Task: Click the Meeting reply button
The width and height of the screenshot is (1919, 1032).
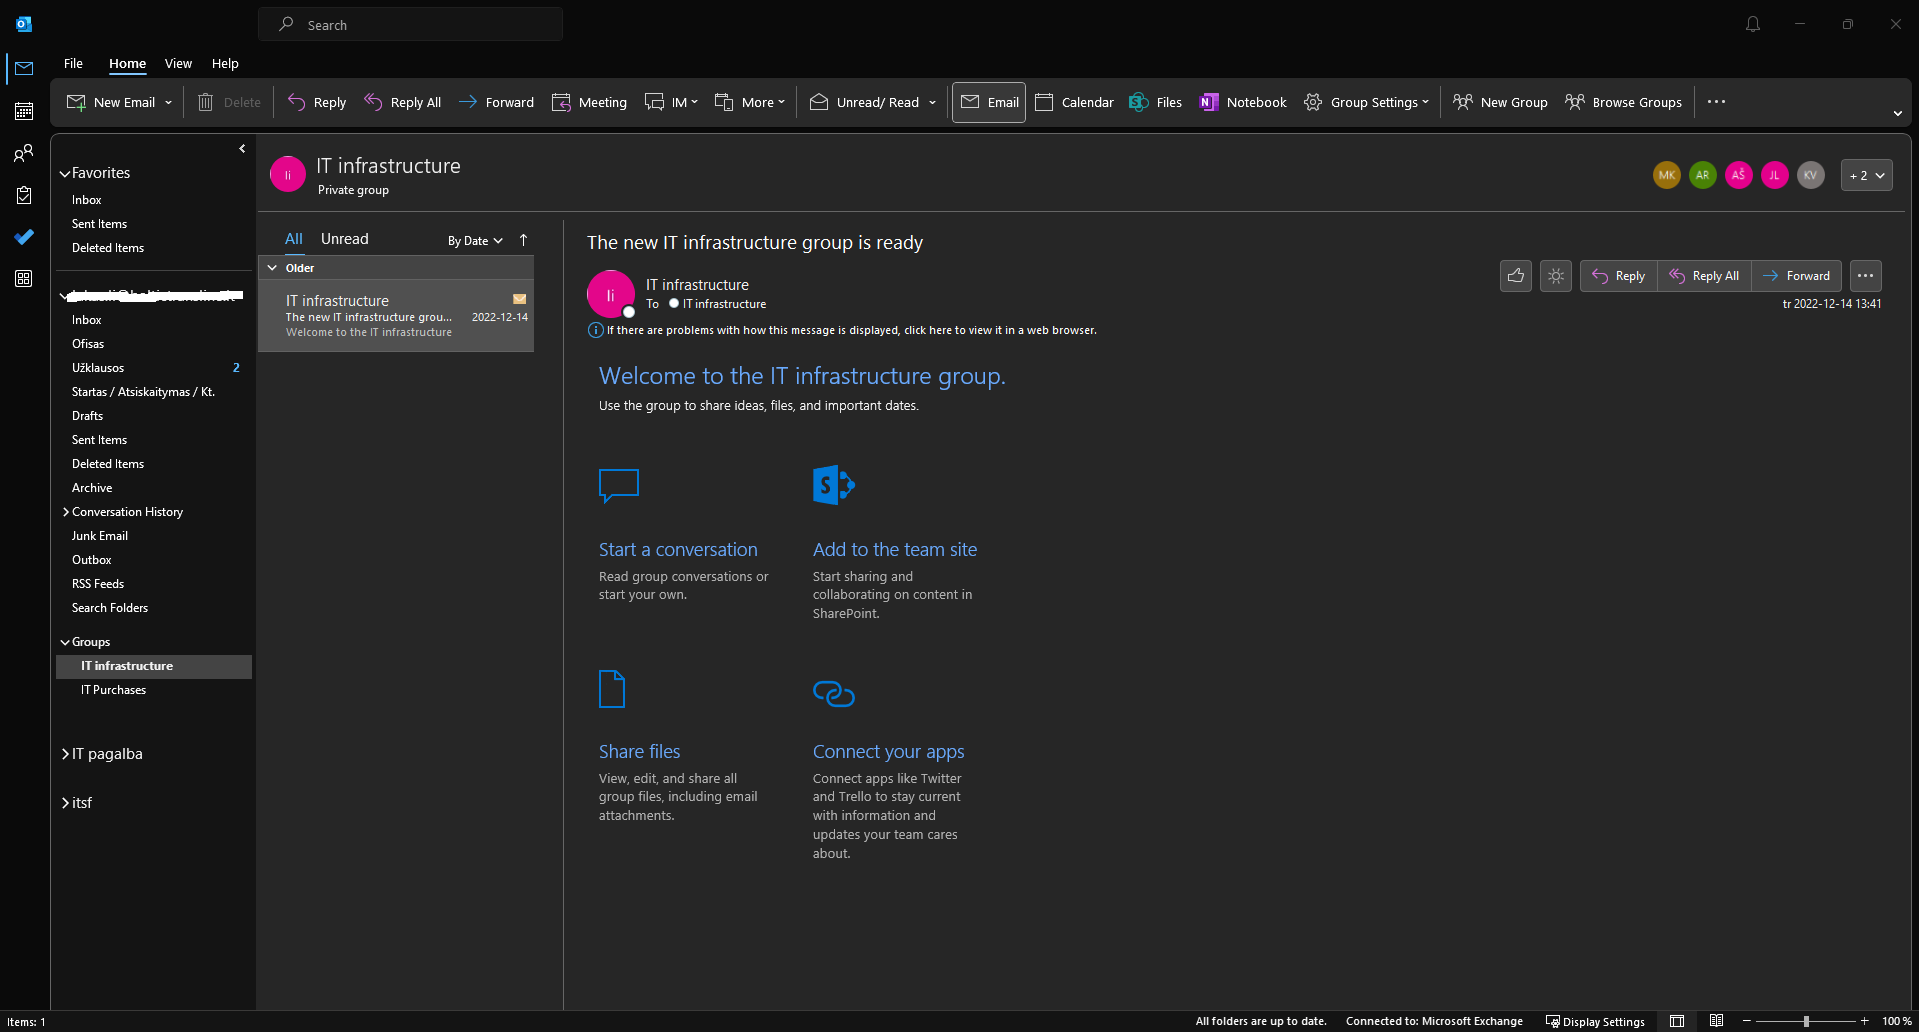Action: tap(589, 102)
